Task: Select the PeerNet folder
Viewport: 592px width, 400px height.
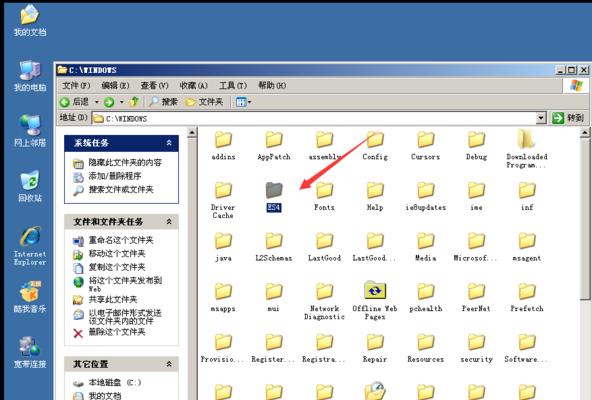Action: click(476, 297)
